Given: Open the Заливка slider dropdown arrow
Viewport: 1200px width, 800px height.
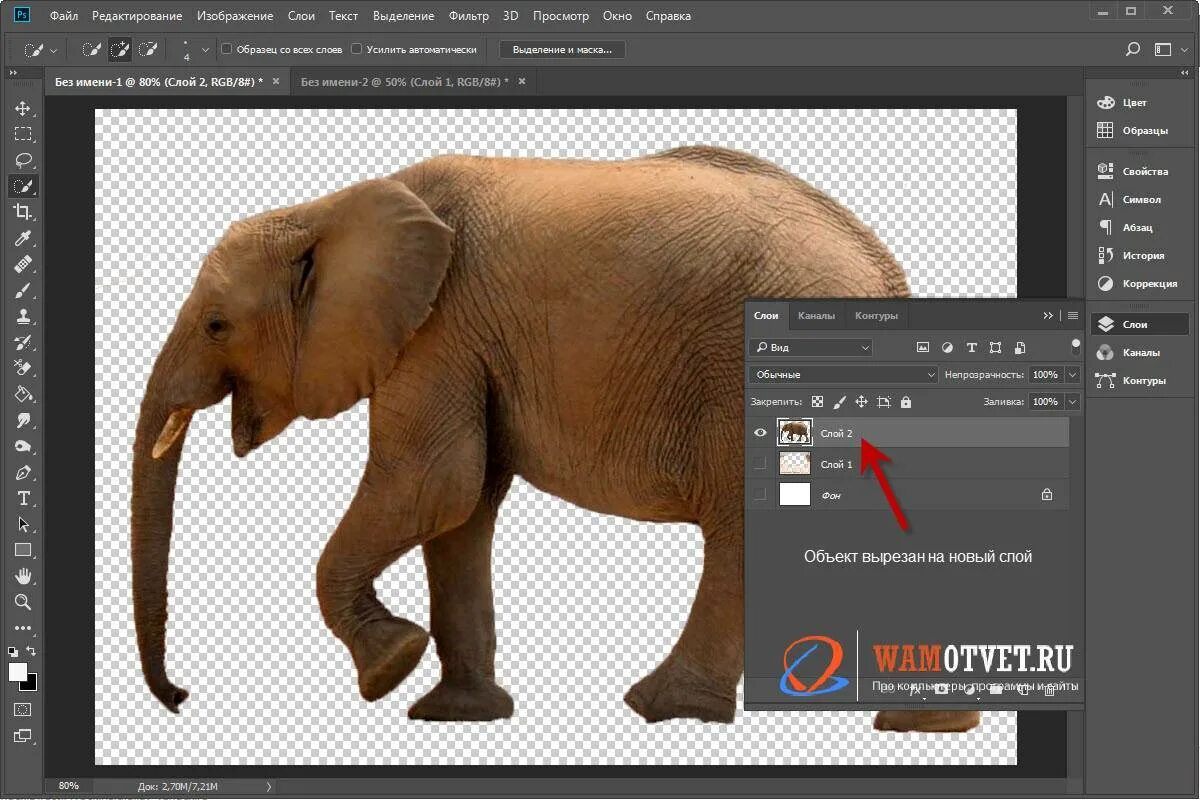Looking at the screenshot, I should 1073,402.
